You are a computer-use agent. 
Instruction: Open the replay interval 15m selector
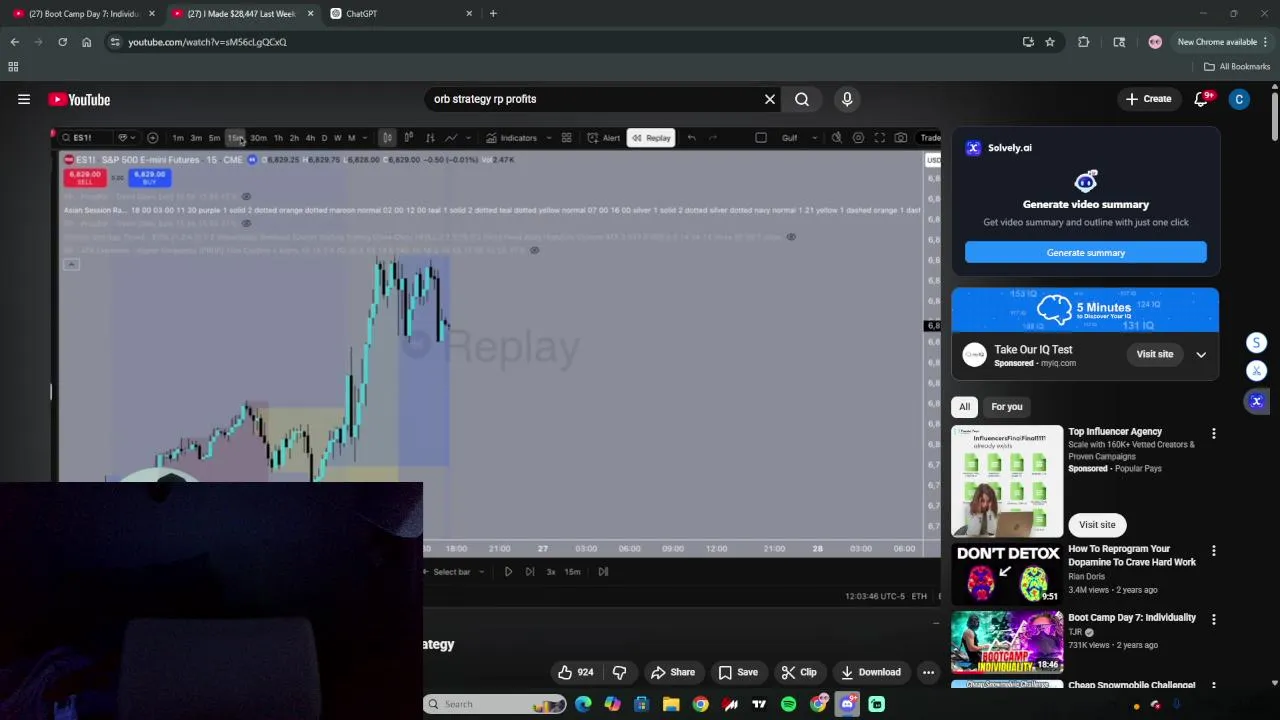point(573,572)
